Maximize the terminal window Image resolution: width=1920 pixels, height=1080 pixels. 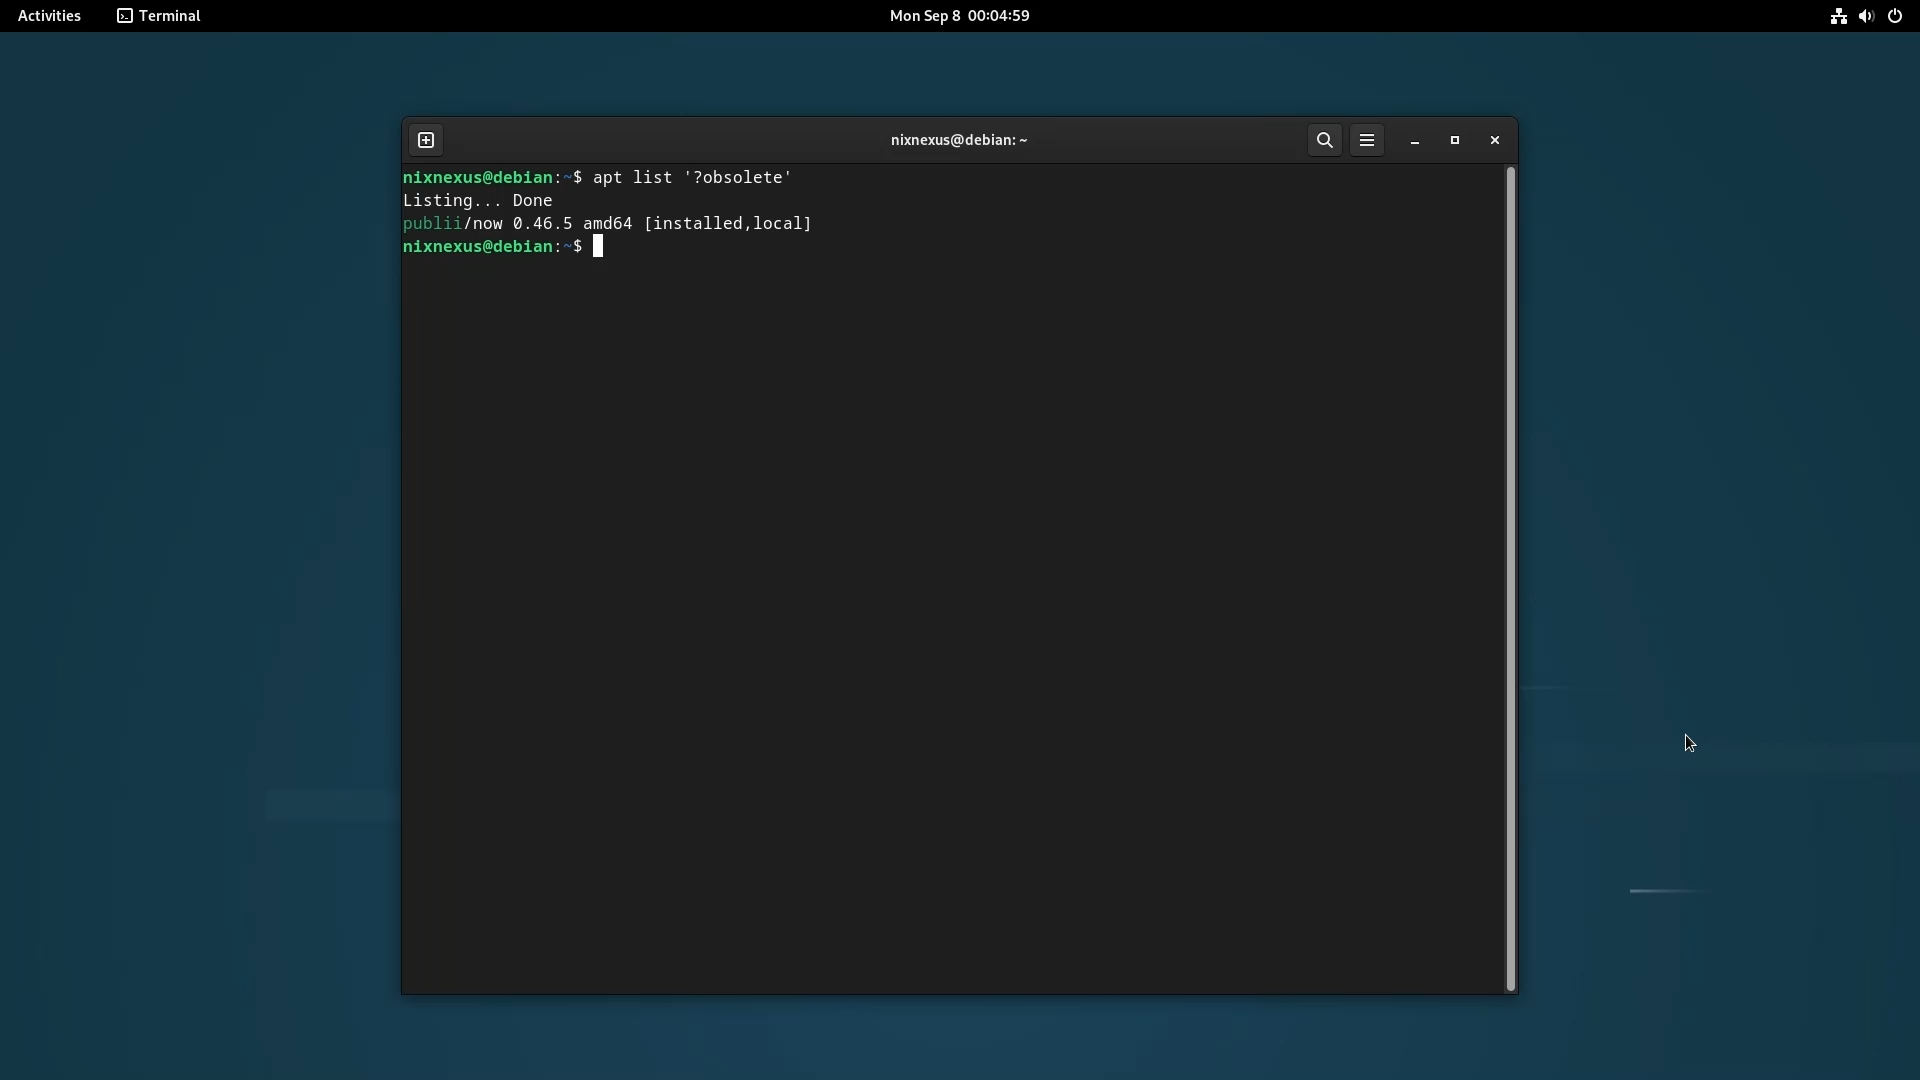[1455, 141]
